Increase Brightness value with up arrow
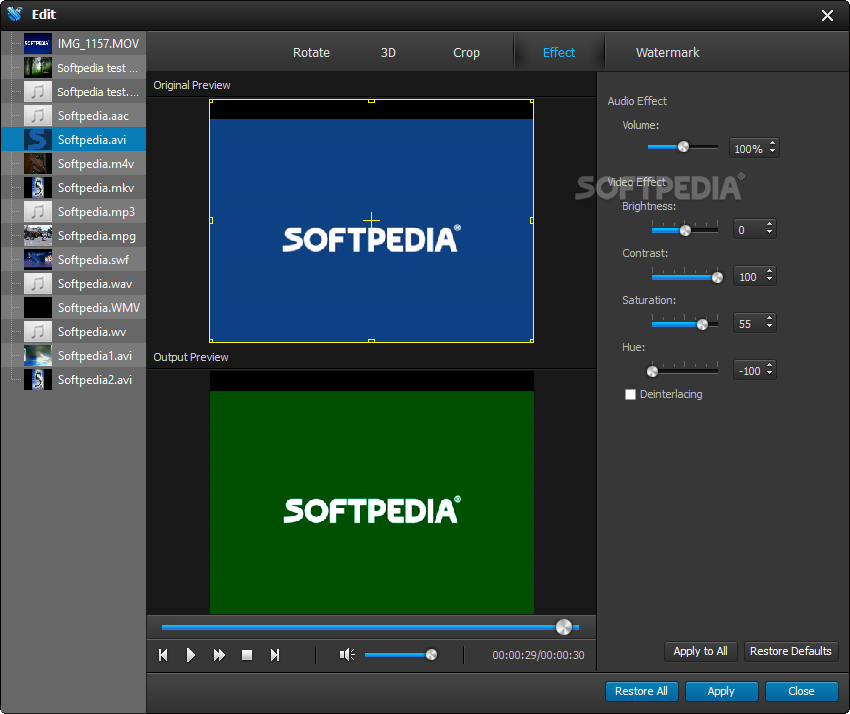Viewport: 850px width, 714px height. pos(769,224)
